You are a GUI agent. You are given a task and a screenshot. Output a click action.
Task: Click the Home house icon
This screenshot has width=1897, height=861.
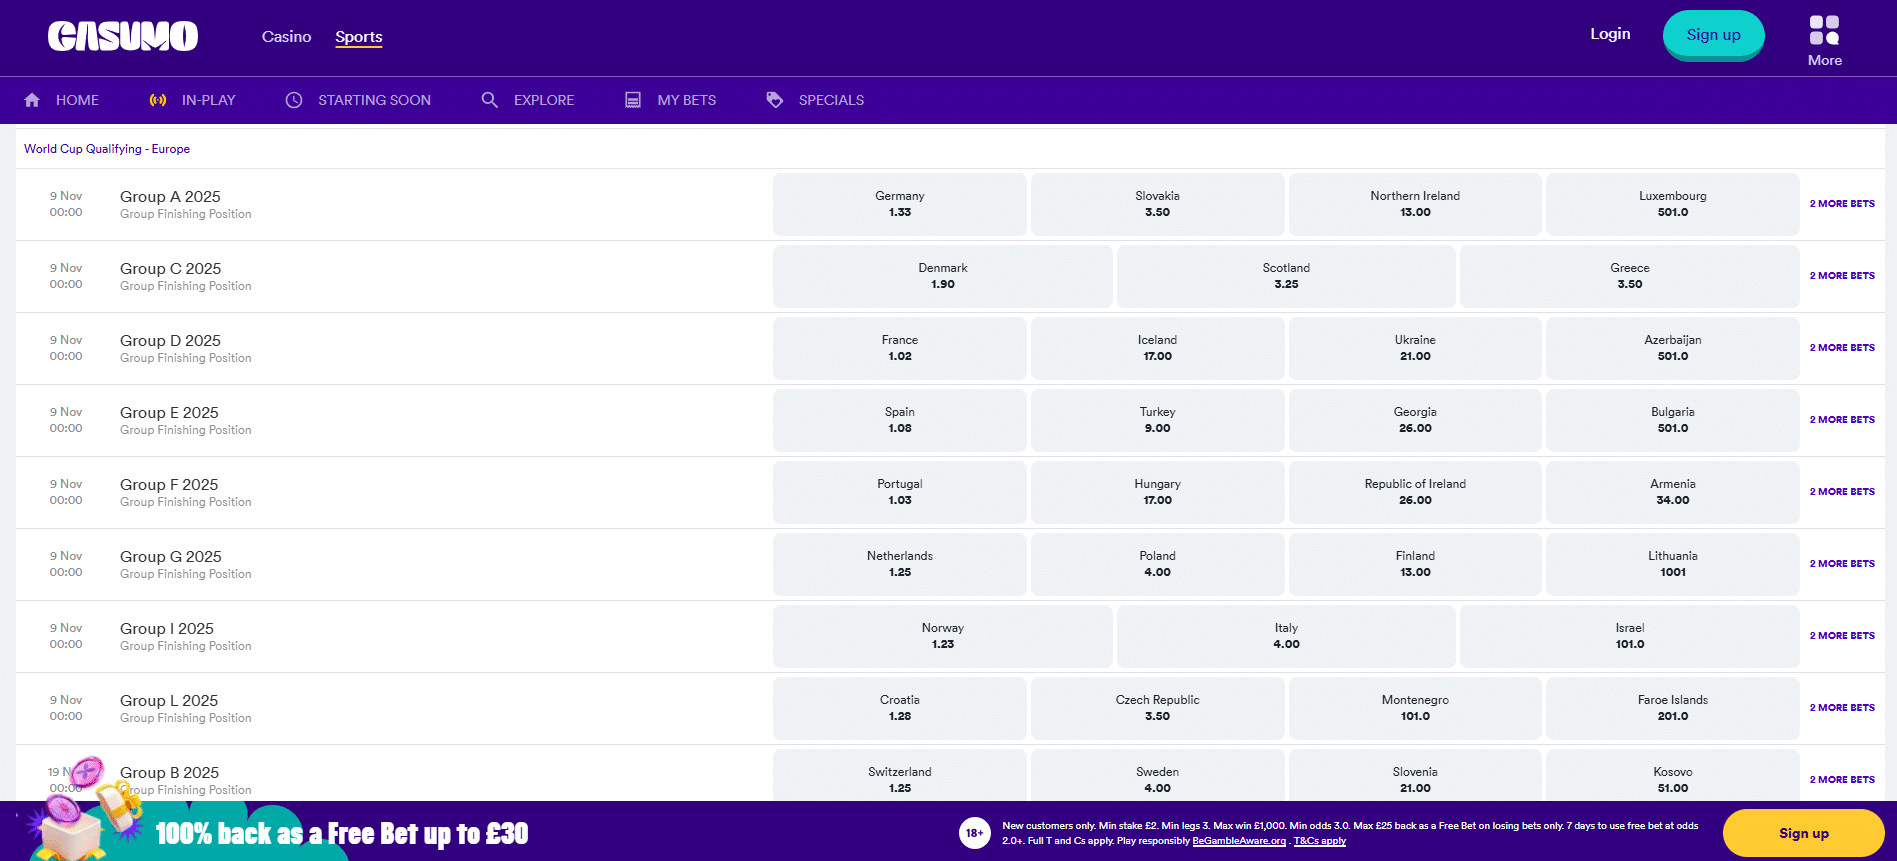(32, 100)
